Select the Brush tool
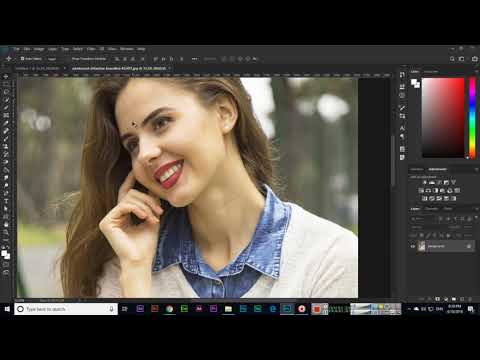 [6, 139]
